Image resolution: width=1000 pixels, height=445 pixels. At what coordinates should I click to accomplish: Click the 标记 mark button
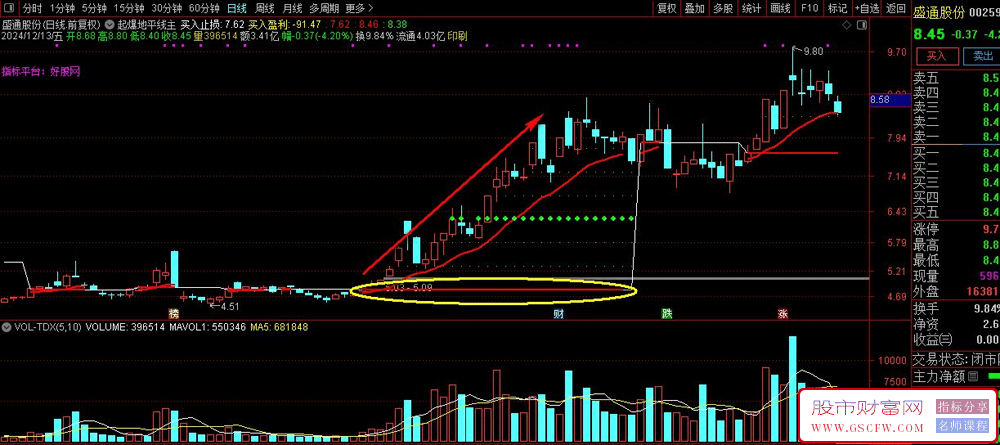pos(837,8)
